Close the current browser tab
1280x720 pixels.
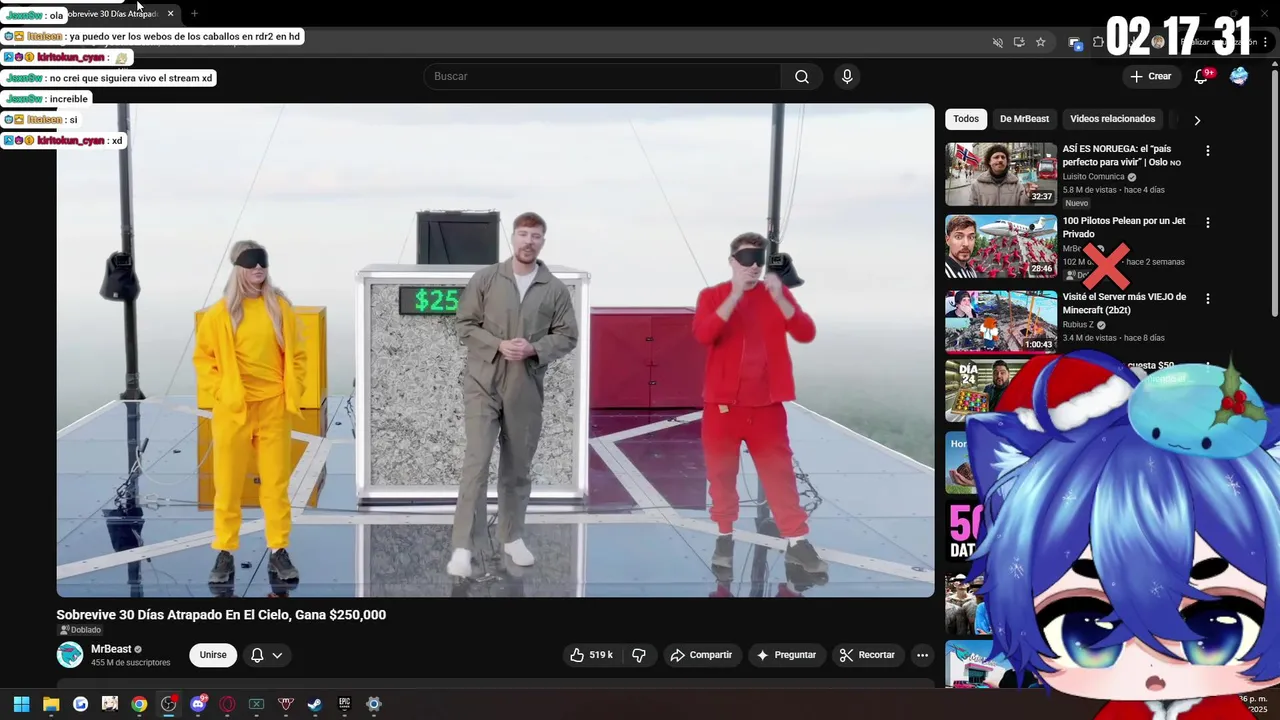[171, 13]
